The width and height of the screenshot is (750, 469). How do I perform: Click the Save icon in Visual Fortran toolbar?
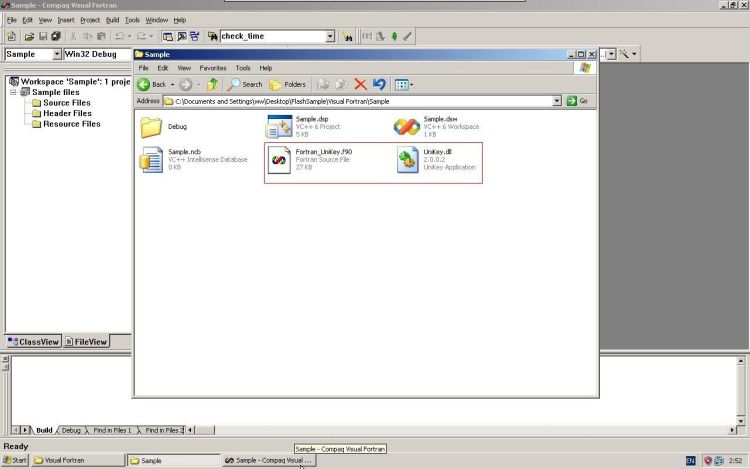click(x=43, y=36)
